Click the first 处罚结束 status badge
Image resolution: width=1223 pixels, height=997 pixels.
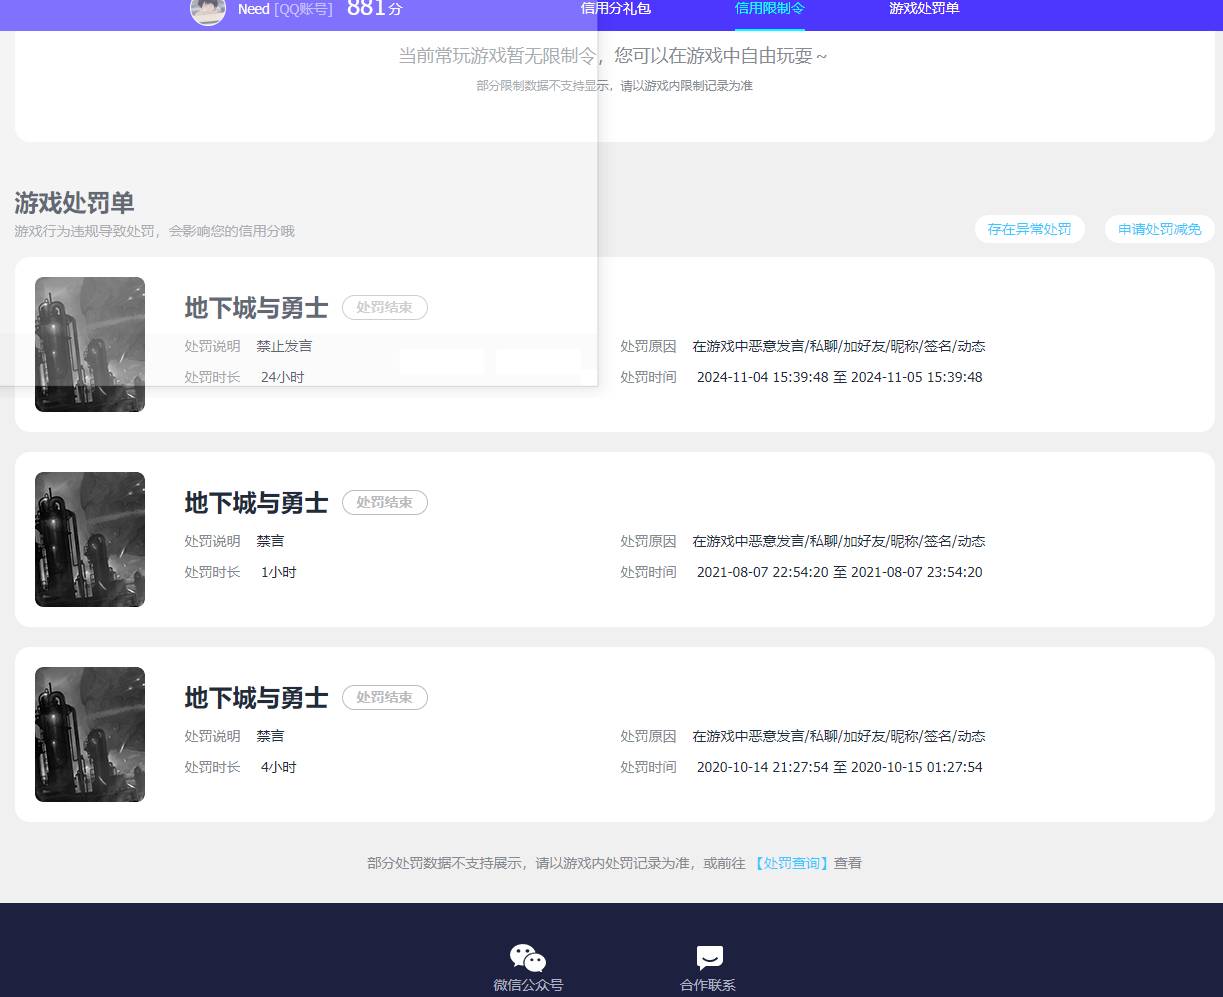coord(385,307)
